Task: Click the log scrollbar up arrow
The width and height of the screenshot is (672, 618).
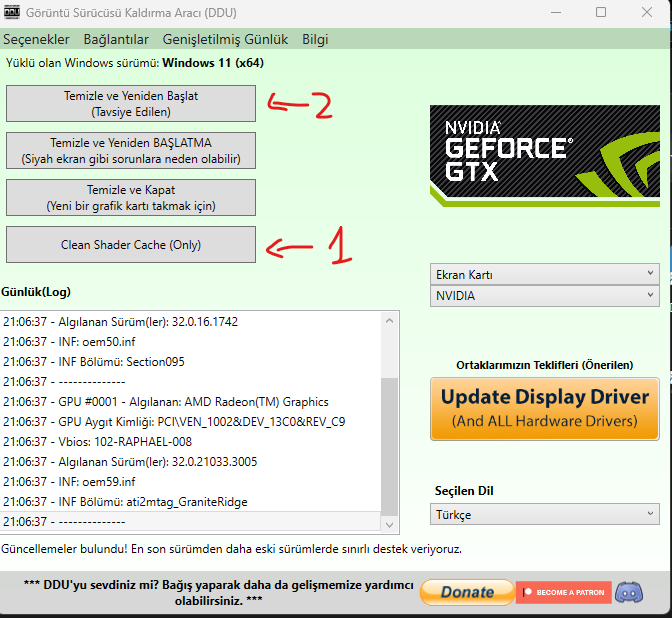Action: [x=389, y=321]
